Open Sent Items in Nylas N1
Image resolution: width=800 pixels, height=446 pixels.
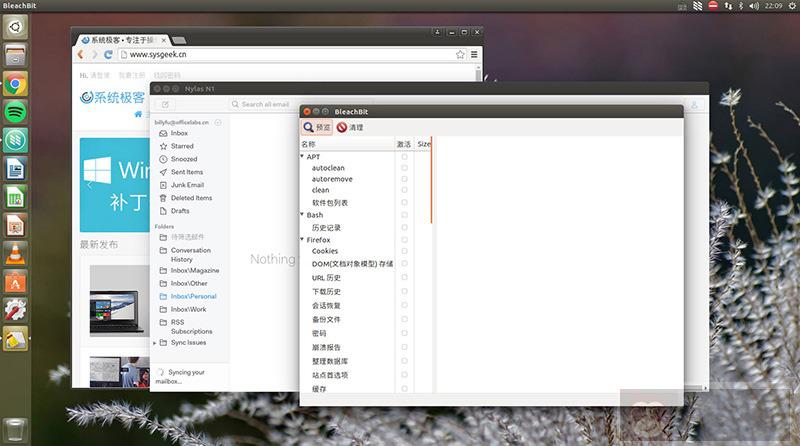pos(187,172)
